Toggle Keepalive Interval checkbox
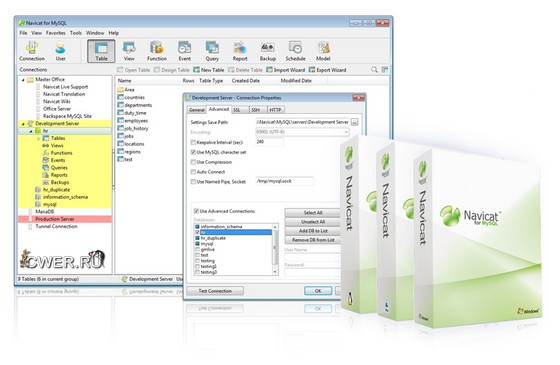560x365 pixels. click(x=193, y=142)
